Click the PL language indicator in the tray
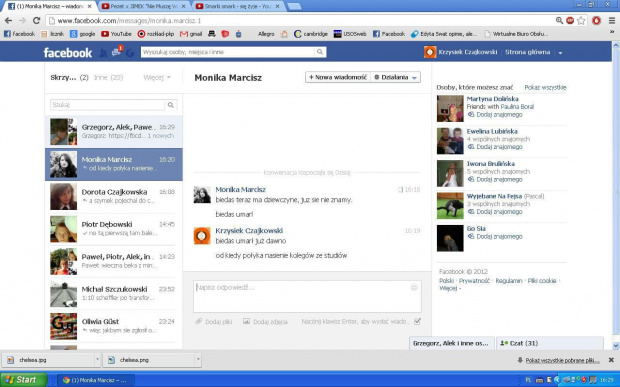The height and width of the screenshot is (387, 620). 528,380
